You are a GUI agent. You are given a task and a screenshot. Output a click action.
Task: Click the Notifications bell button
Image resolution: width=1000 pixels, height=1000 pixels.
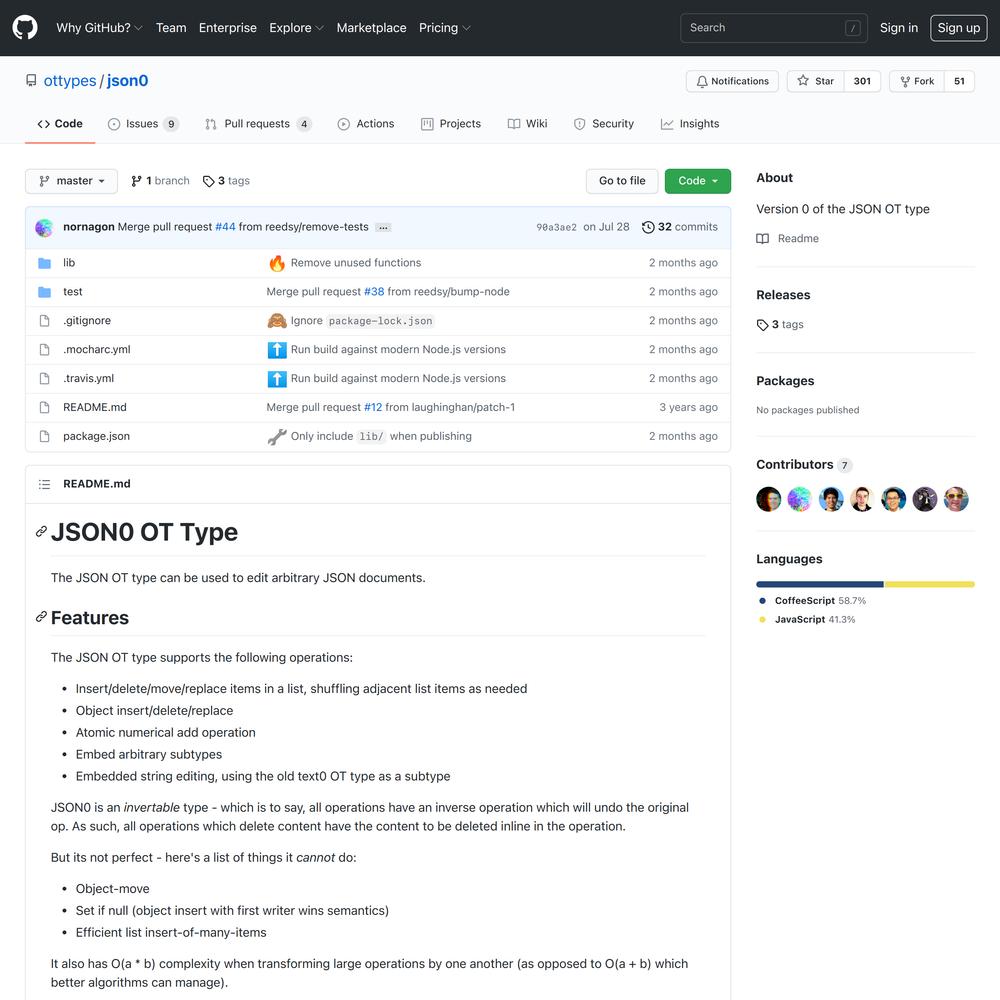pyautogui.click(x=732, y=81)
